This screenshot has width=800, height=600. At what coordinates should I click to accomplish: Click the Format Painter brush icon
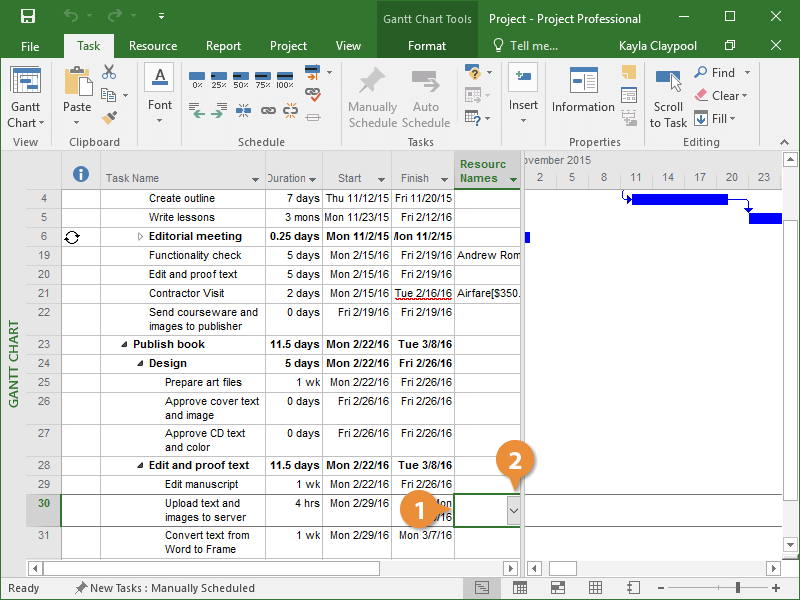109,118
